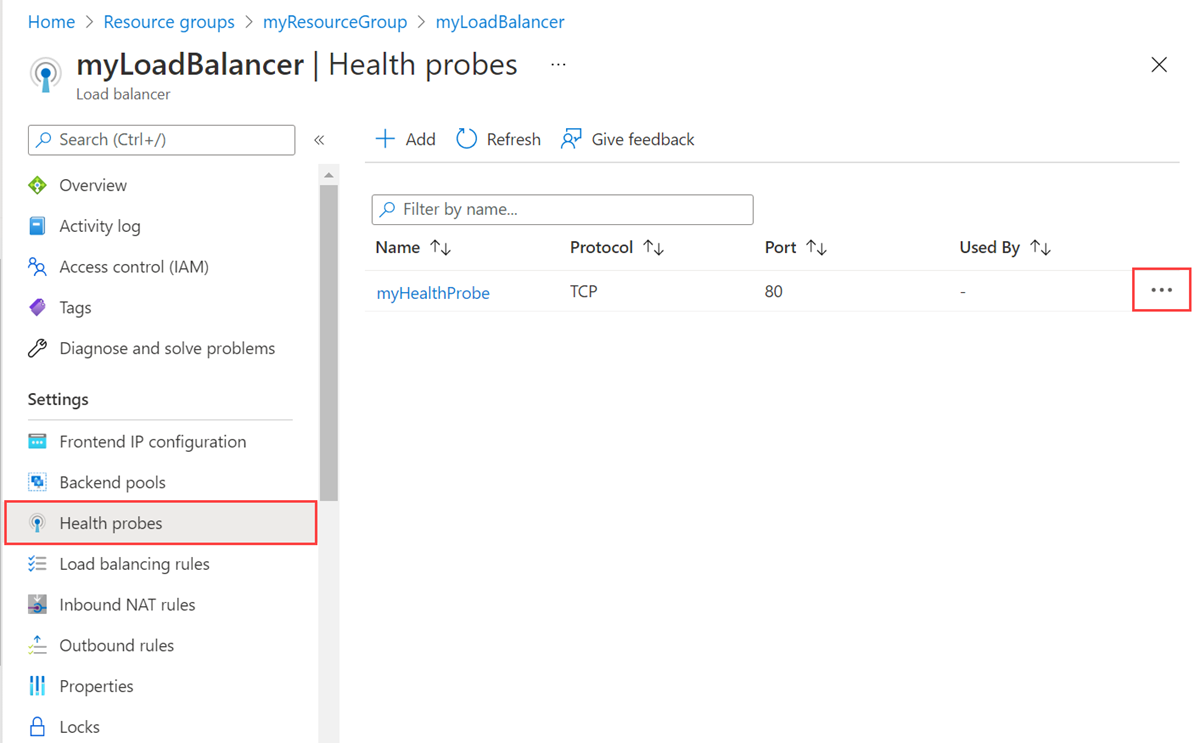The height and width of the screenshot is (743, 1200).
Task: Click the Access control people icon
Action: coord(37,267)
